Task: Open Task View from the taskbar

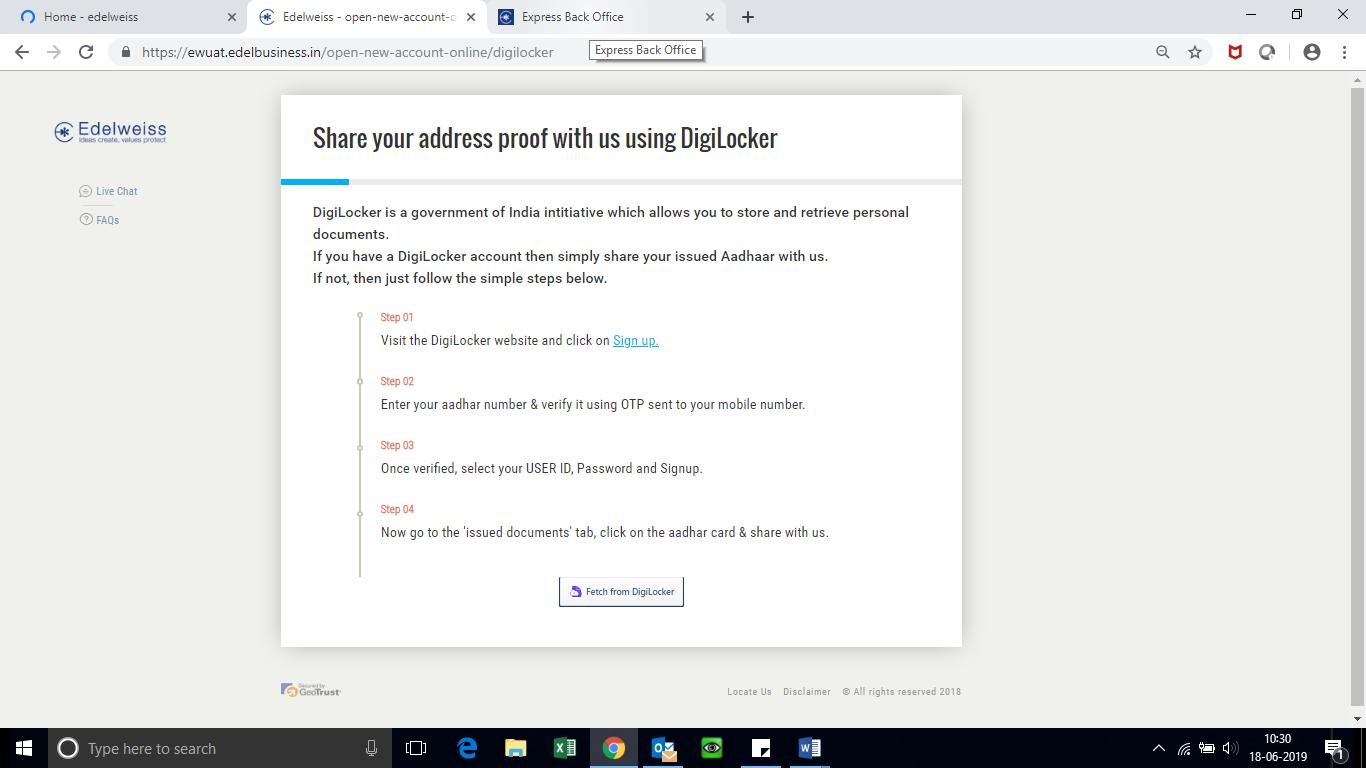Action: point(416,748)
